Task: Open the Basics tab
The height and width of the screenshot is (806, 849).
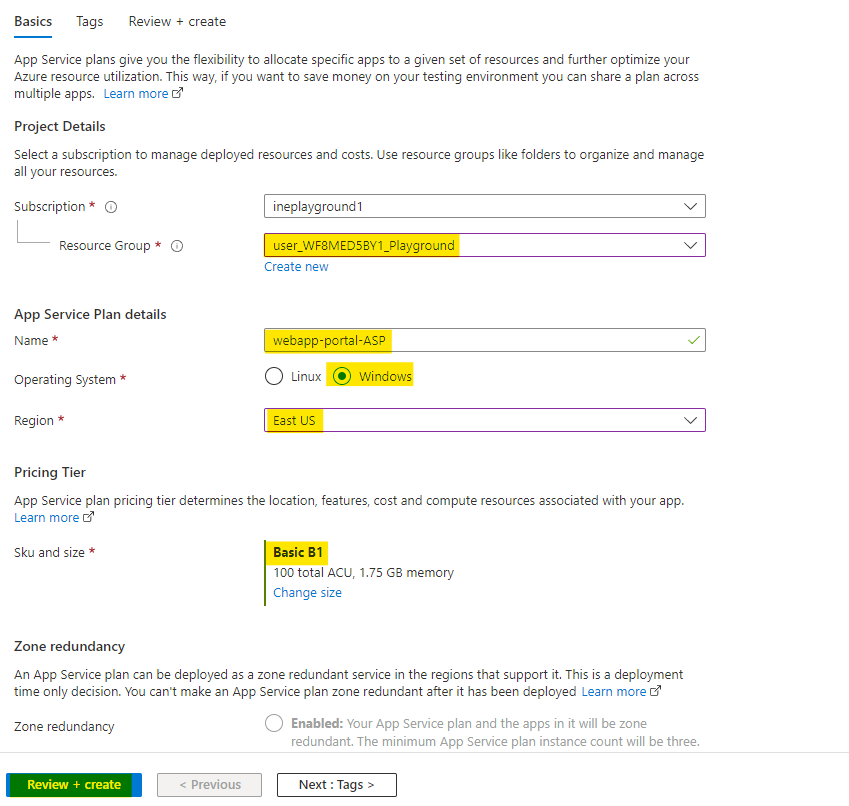Action: point(33,21)
